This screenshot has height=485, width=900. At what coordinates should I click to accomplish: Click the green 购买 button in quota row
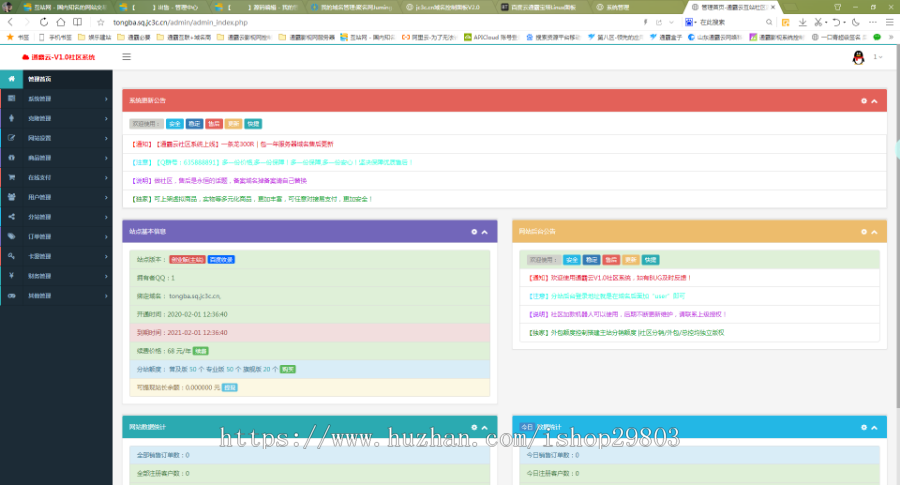pos(288,369)
